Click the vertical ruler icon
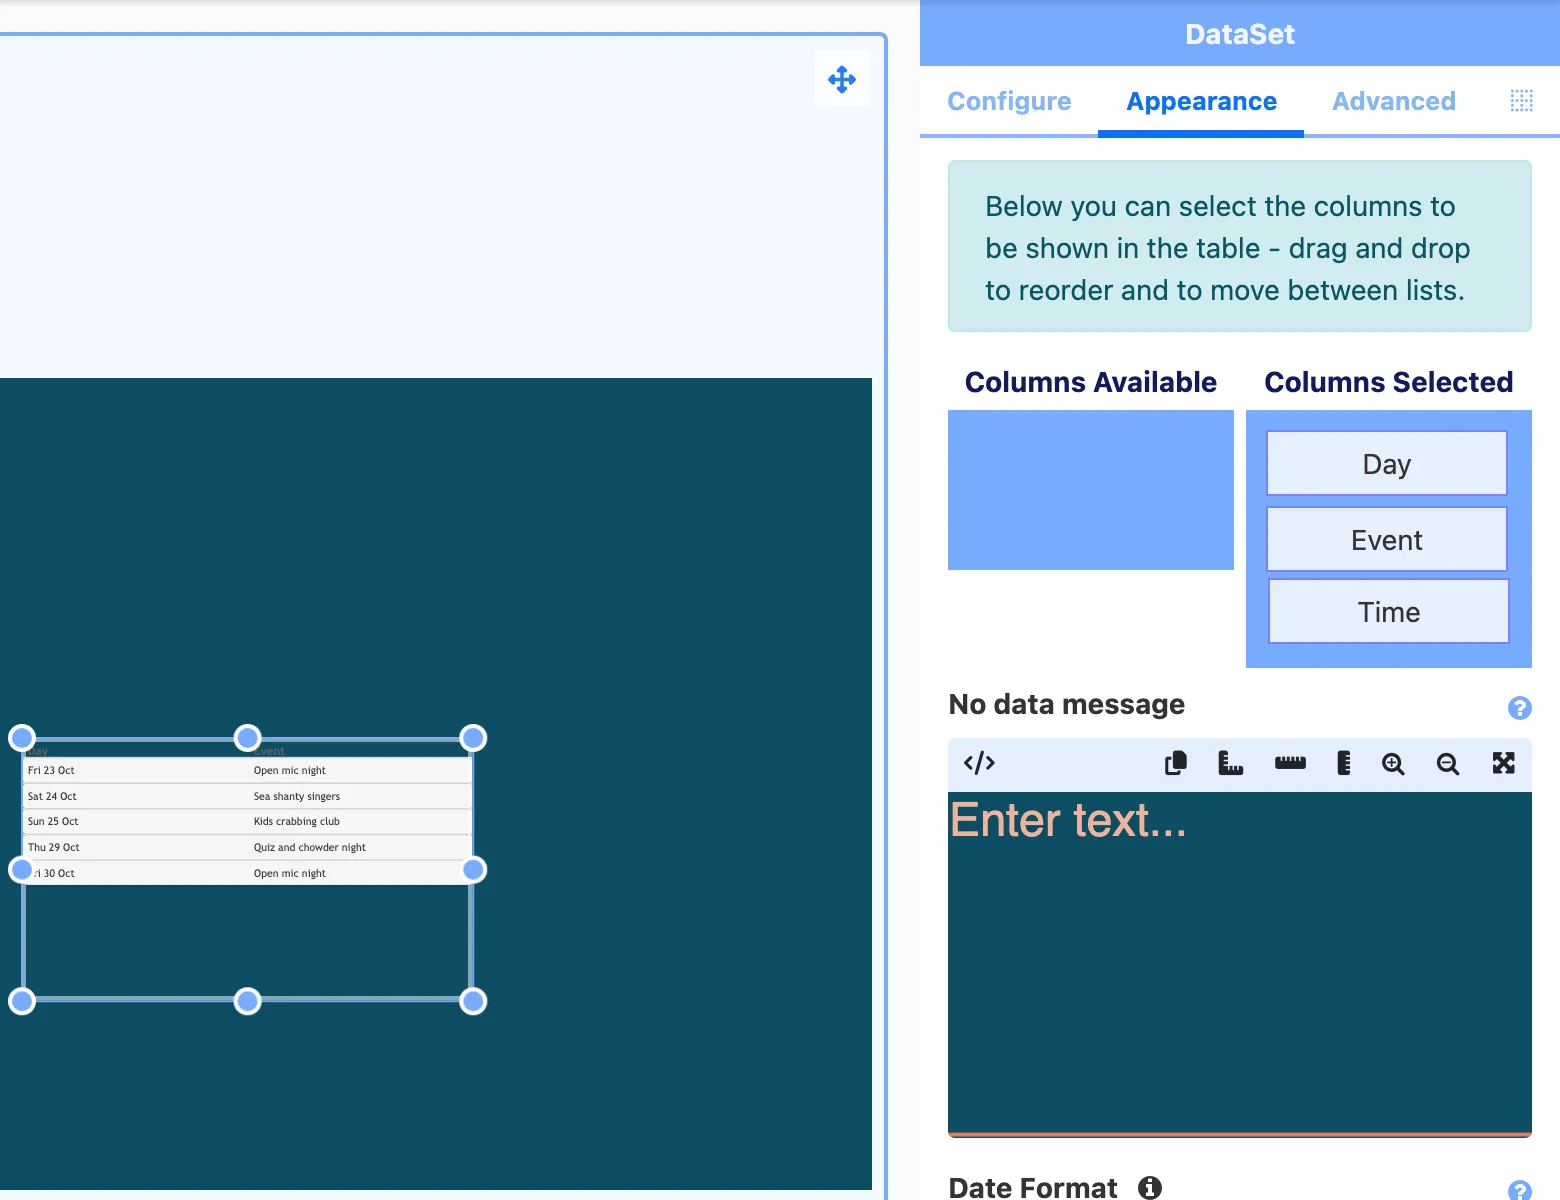 click(1344, 764)
